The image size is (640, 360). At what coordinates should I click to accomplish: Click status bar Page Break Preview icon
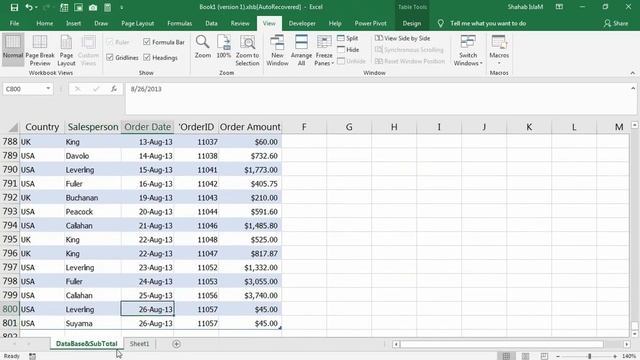544,356
